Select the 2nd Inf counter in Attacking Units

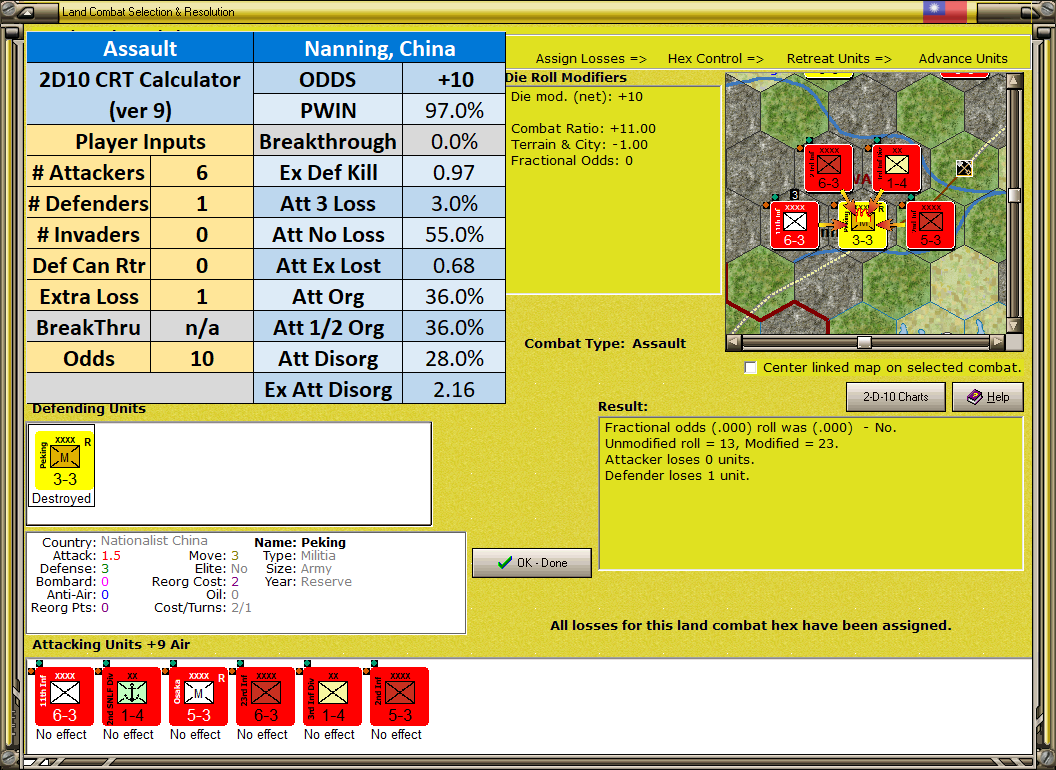click(399, 697)
